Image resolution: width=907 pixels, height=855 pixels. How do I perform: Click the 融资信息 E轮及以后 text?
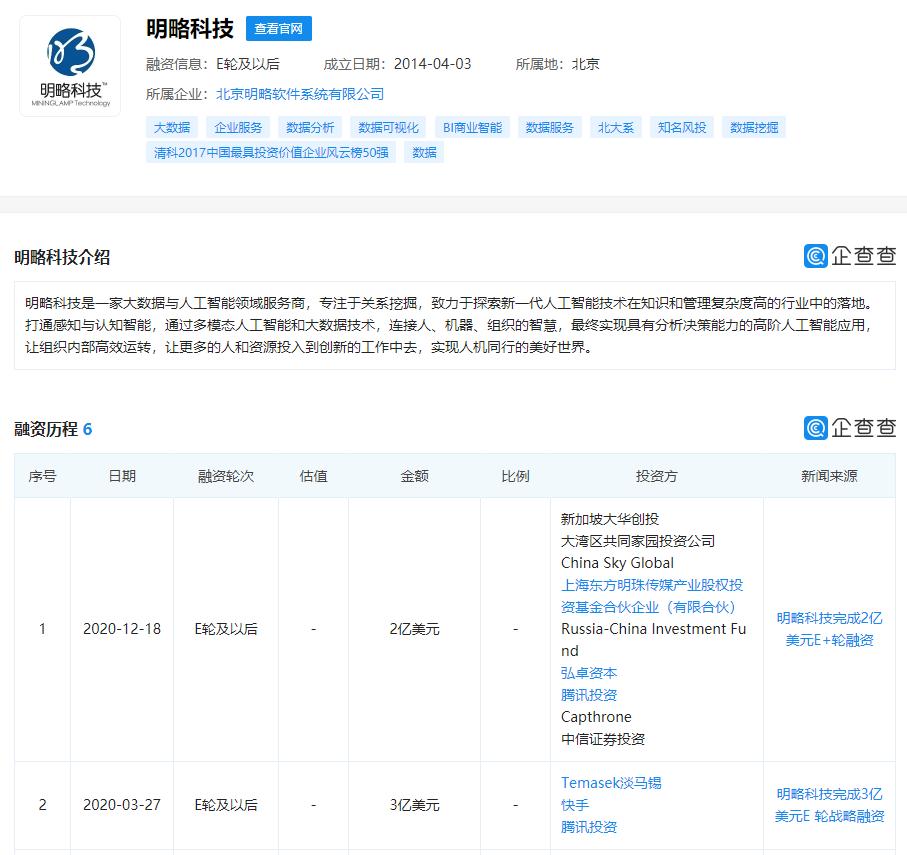pos(213,64)
